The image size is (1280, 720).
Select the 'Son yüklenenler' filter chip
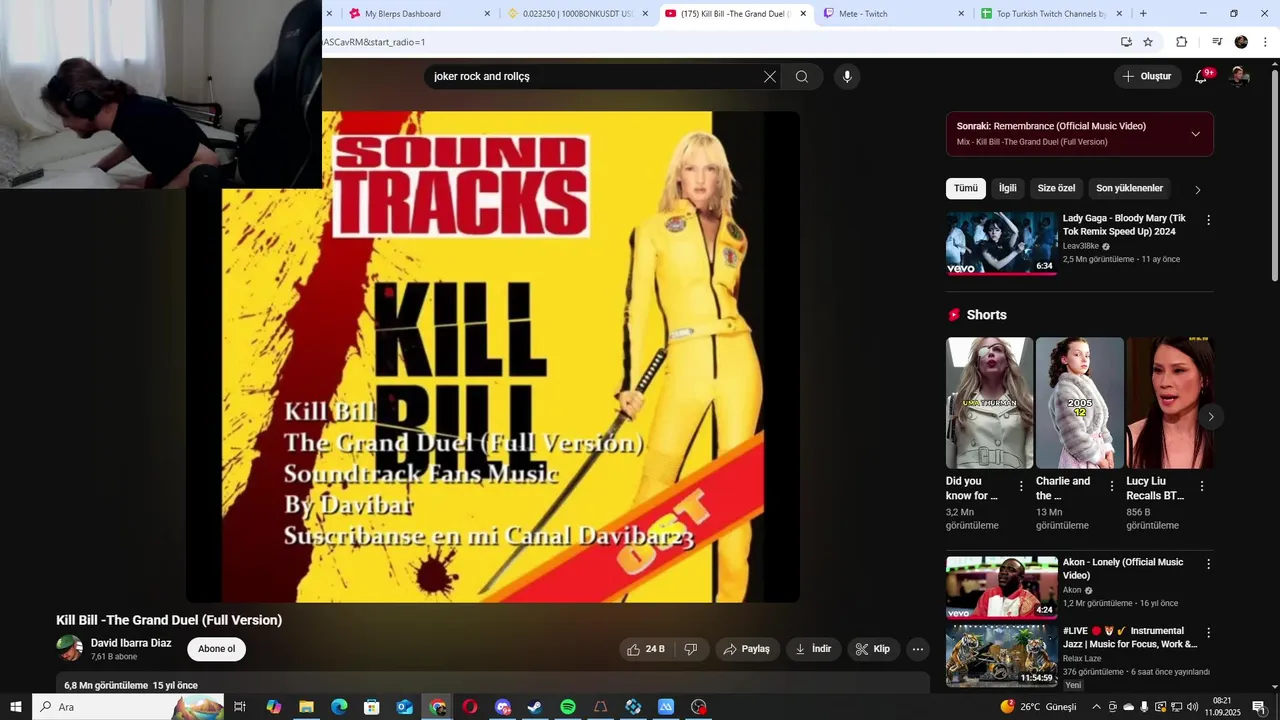click(1129, 188)
